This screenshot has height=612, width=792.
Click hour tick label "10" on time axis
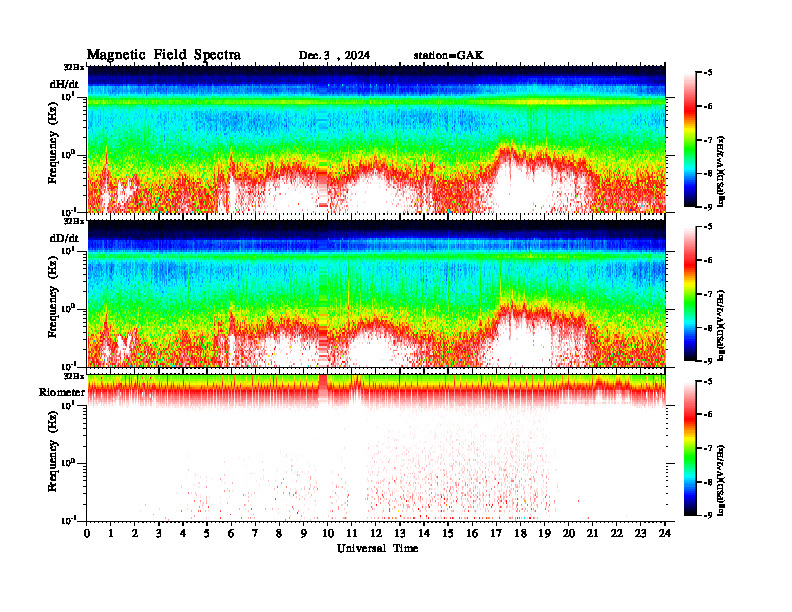click(x=328, y=534)
